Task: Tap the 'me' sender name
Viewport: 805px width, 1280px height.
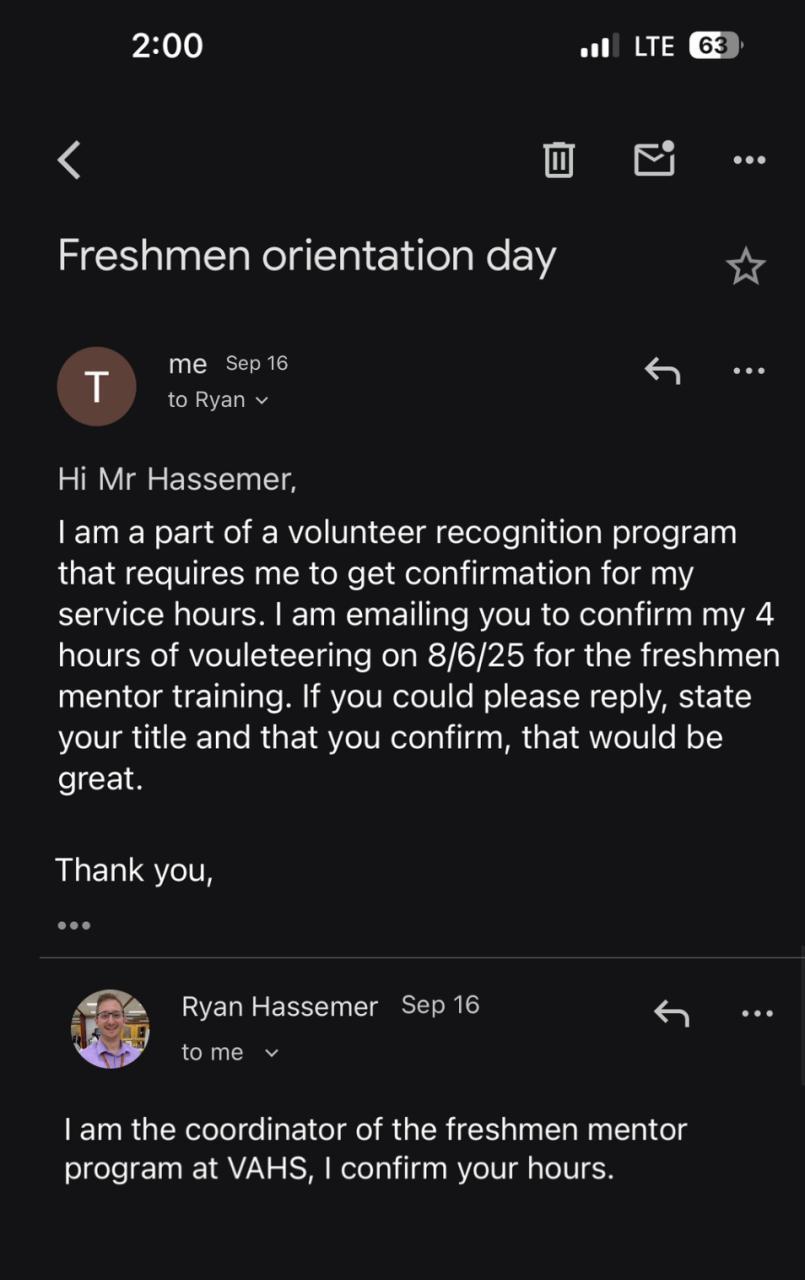Action: [188, 364]
